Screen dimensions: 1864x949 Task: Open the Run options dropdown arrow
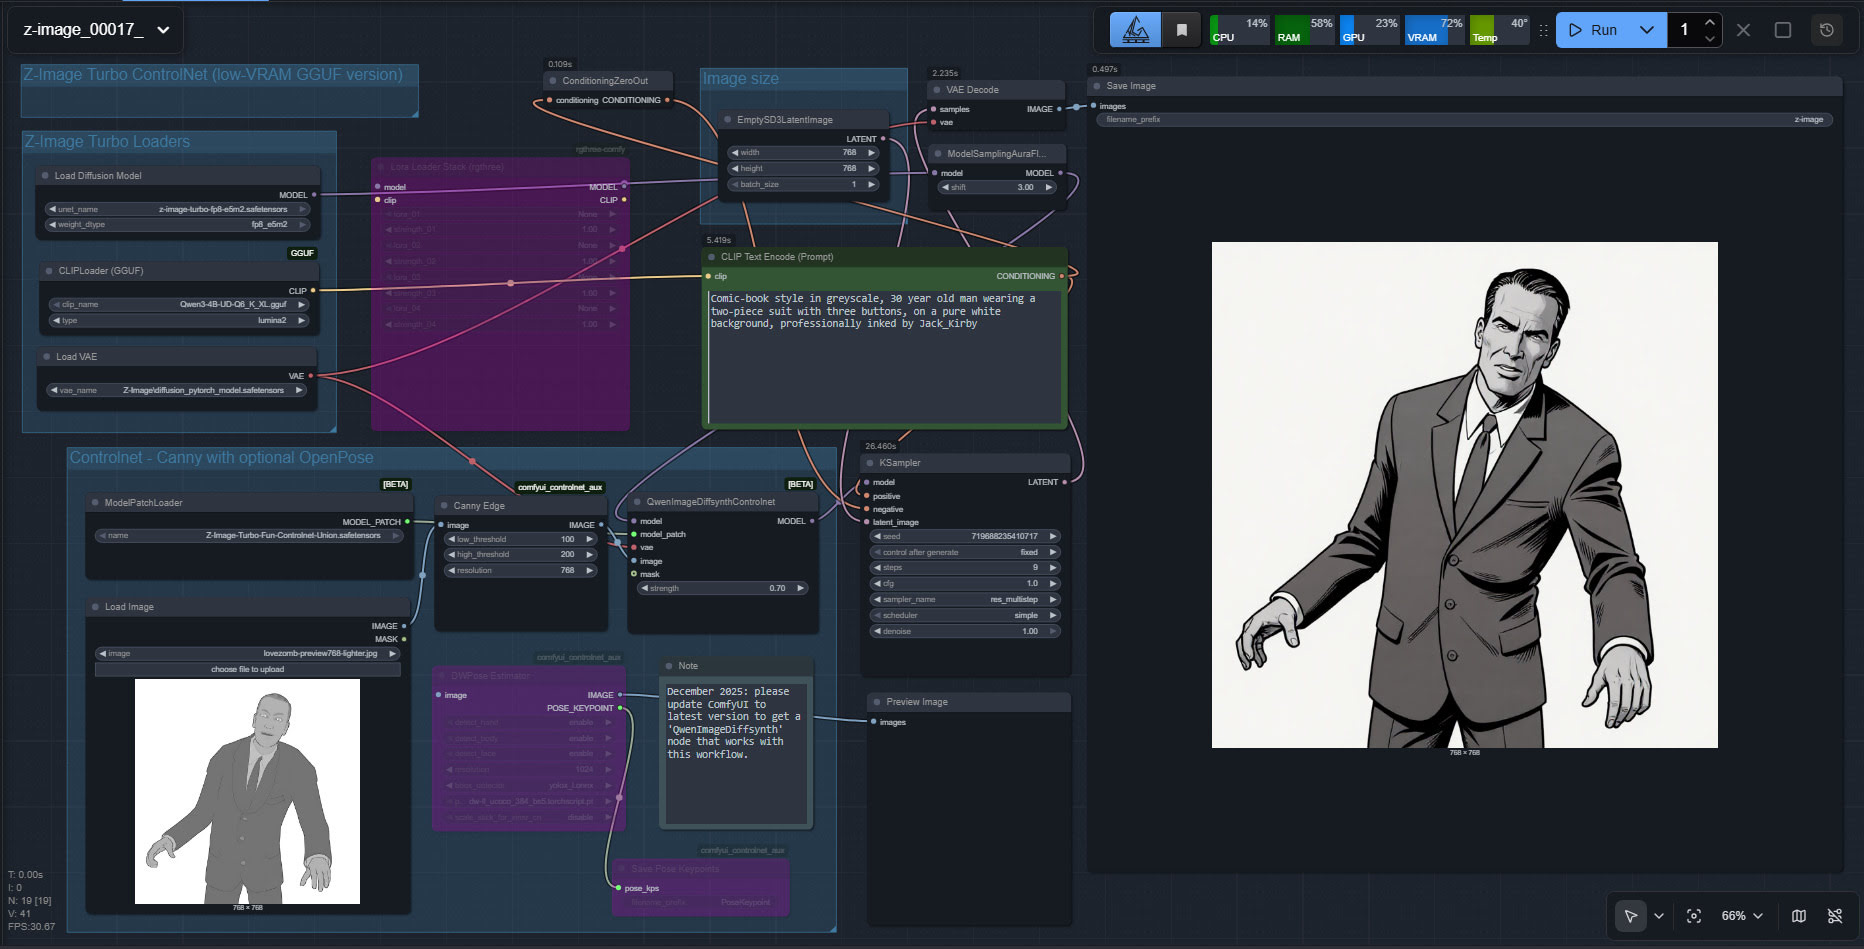(x=1647, y=30)
